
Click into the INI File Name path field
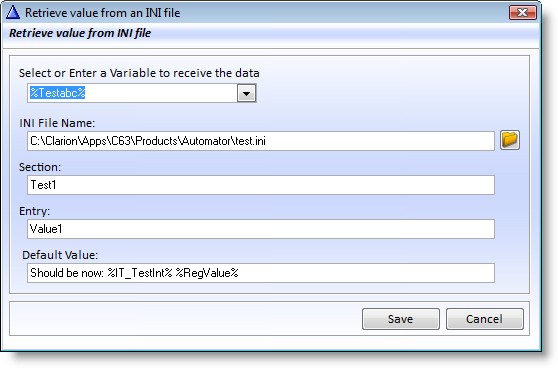coord(261,141)
